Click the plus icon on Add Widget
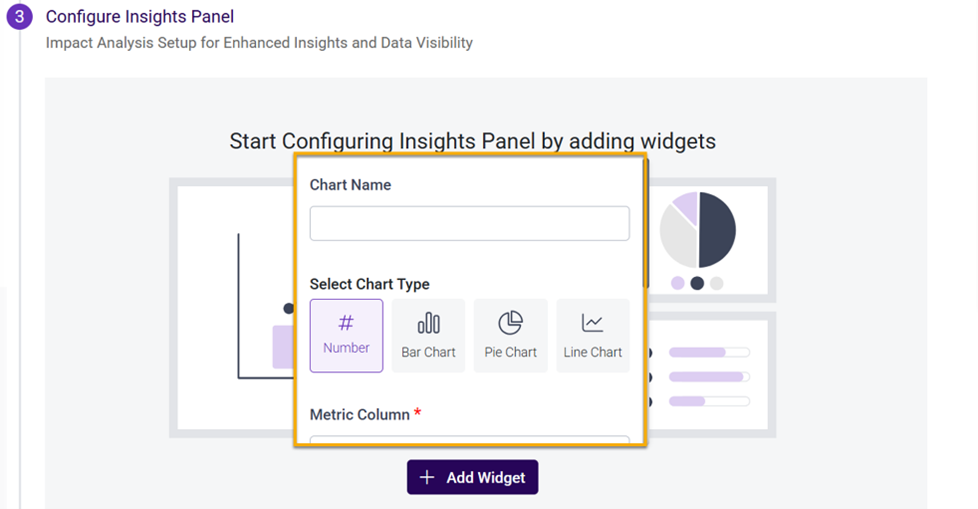 pos(427,478)
